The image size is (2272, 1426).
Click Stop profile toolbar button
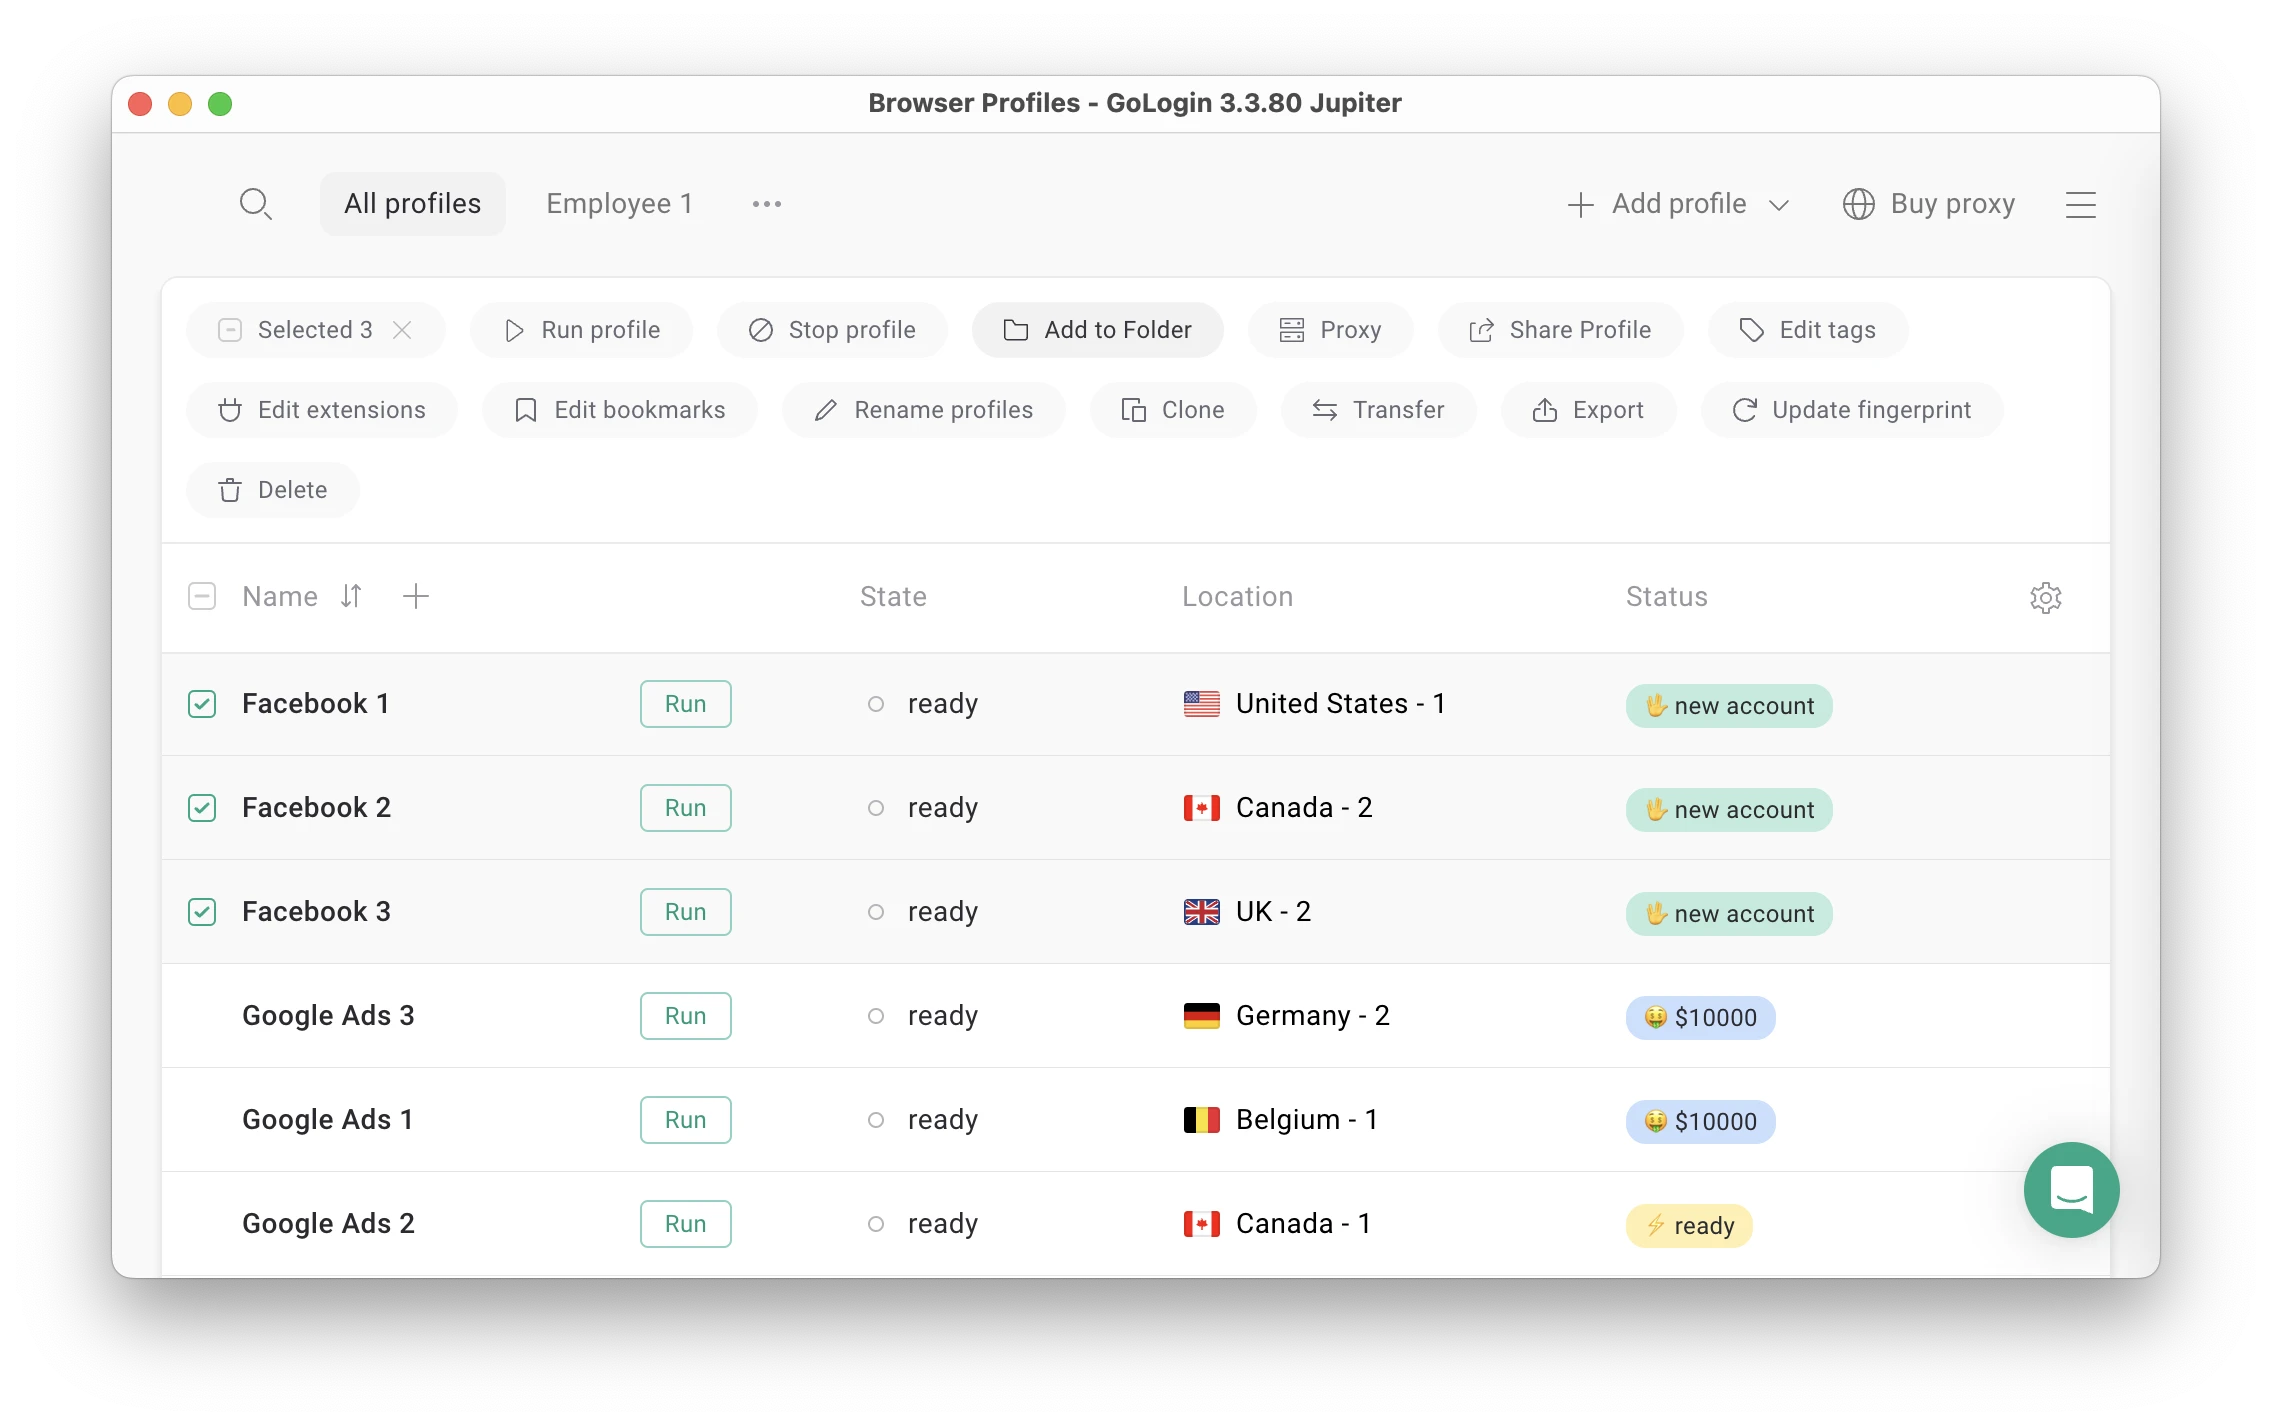pos(832,330)
